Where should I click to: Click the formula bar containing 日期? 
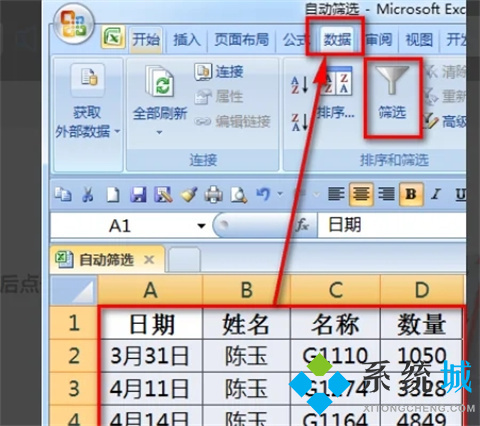[392, 225]
